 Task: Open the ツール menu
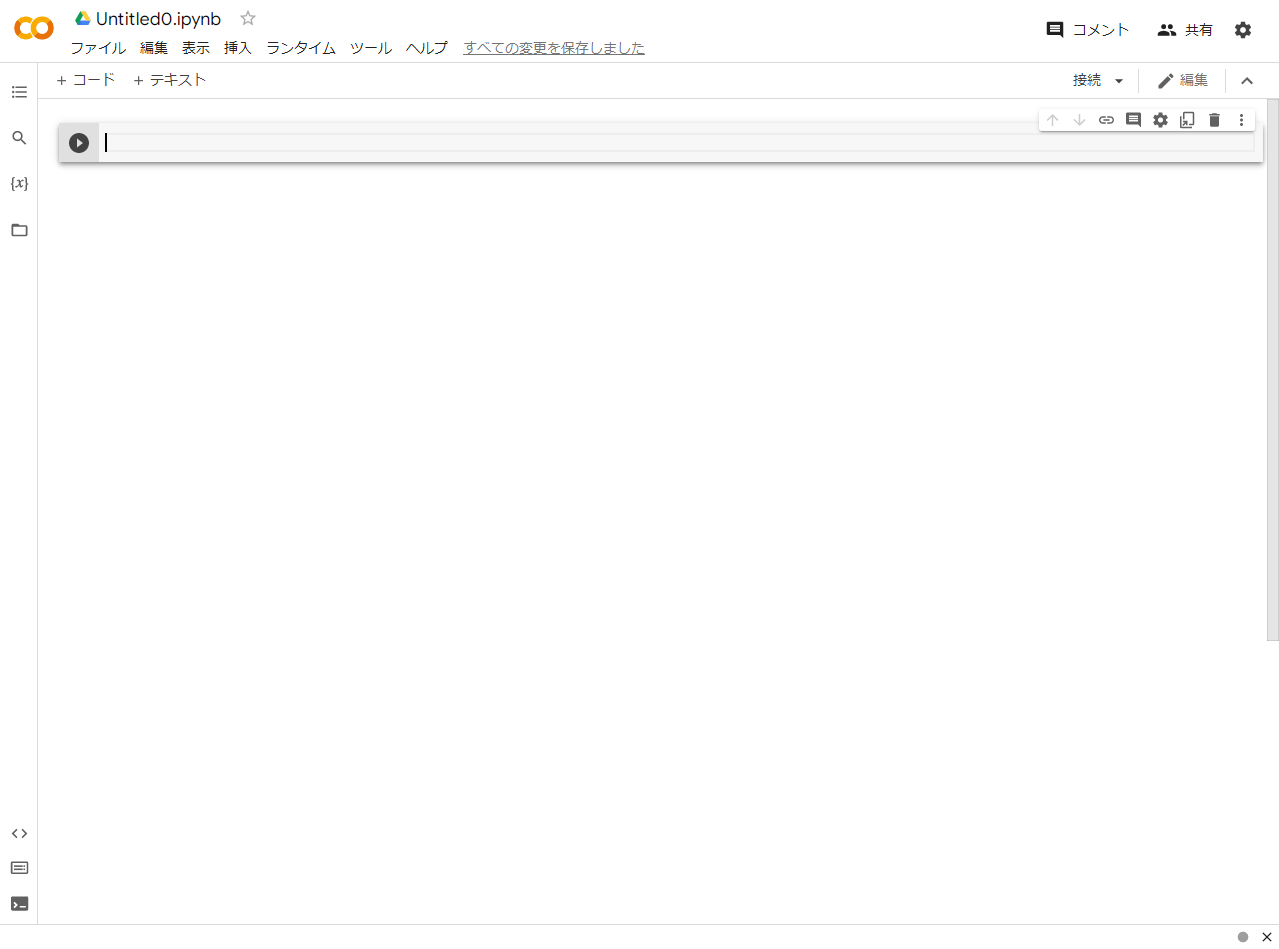[371, 48]
